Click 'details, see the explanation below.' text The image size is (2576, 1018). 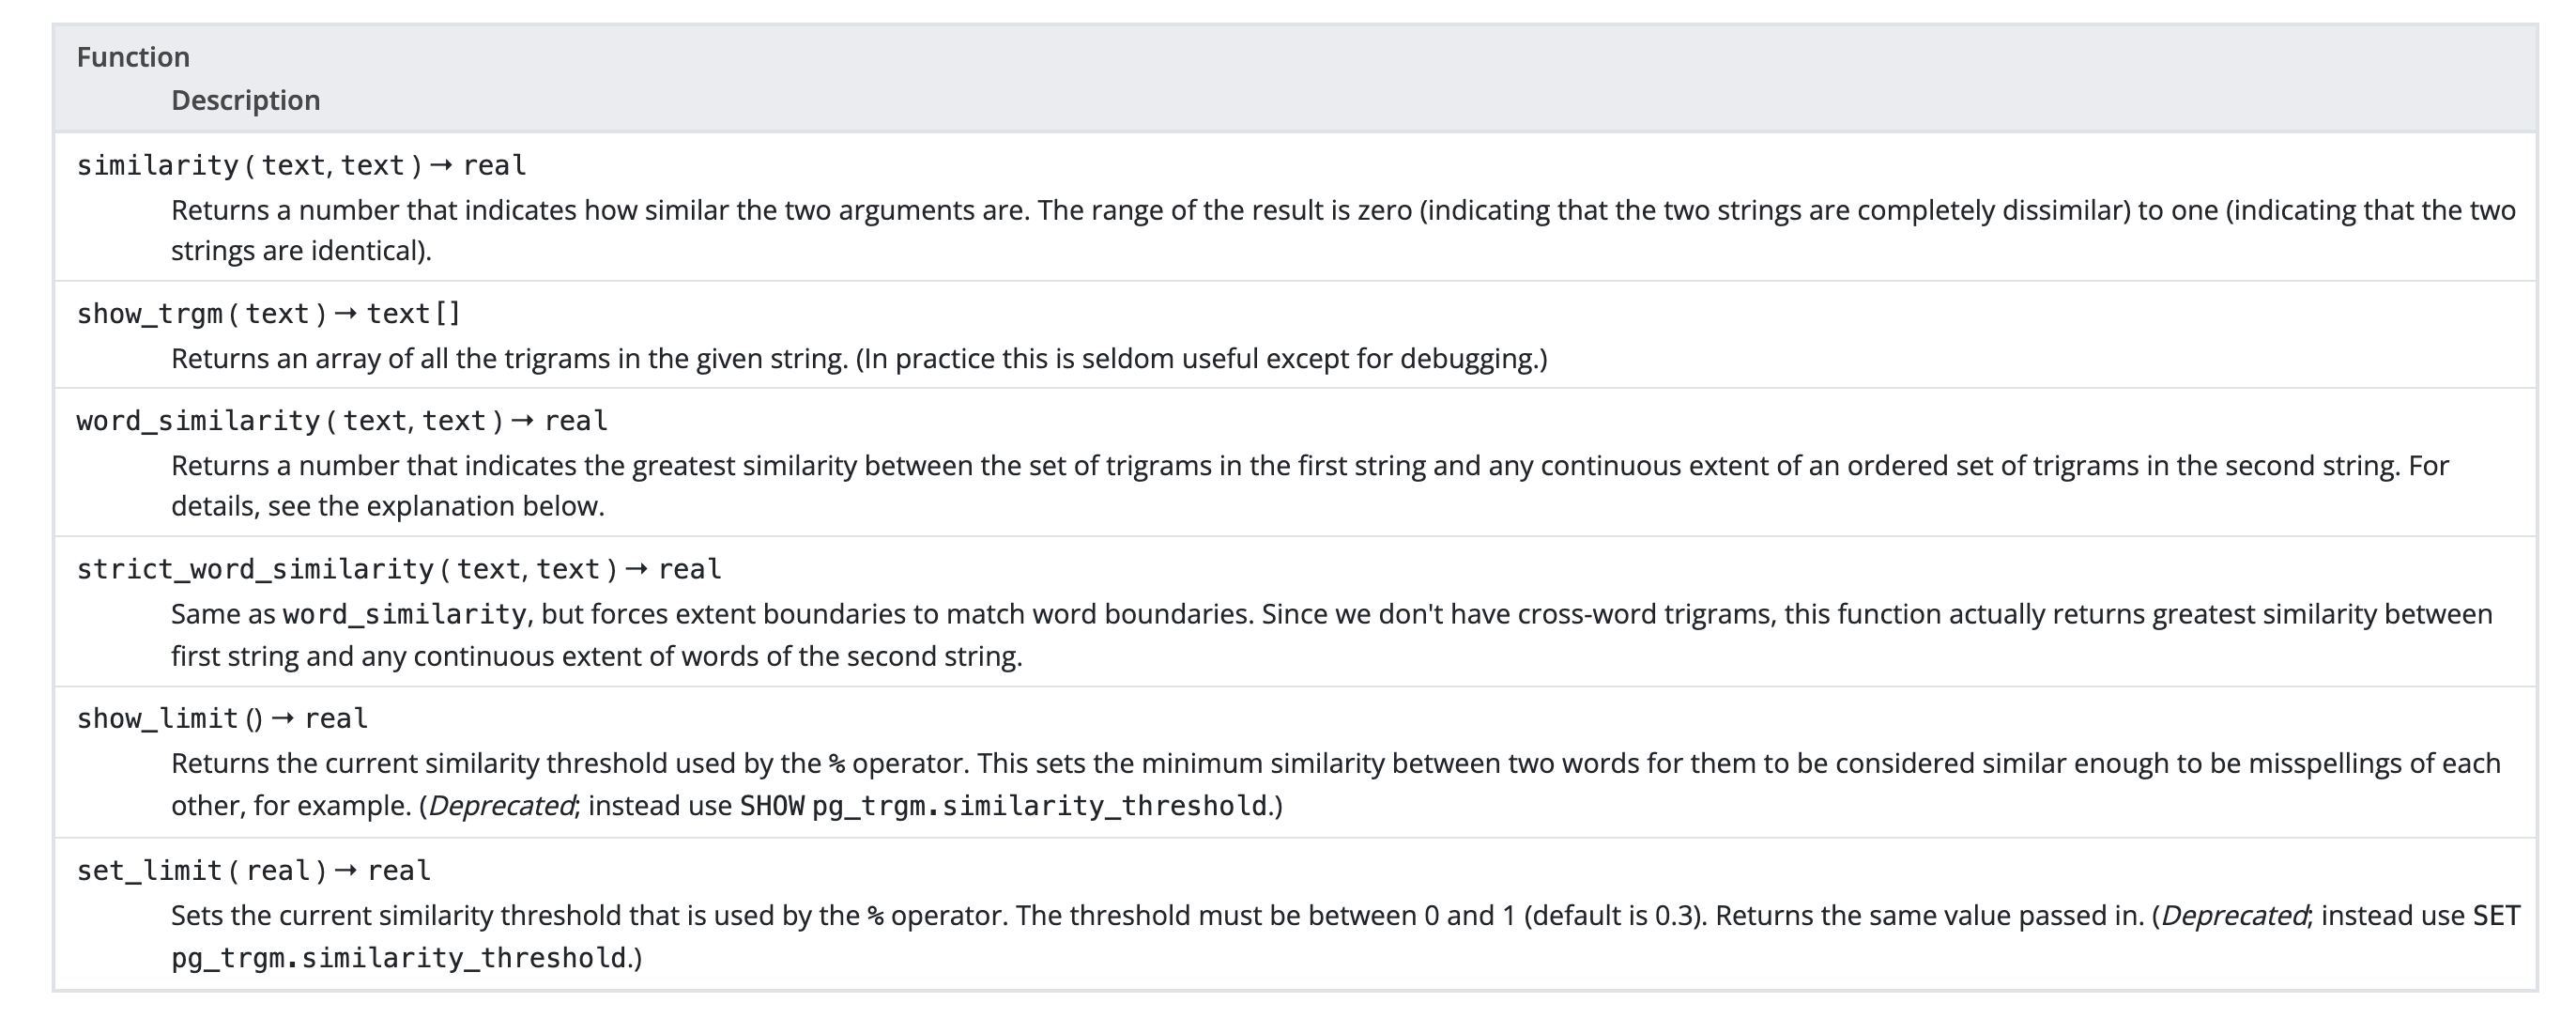click(387, 506)
